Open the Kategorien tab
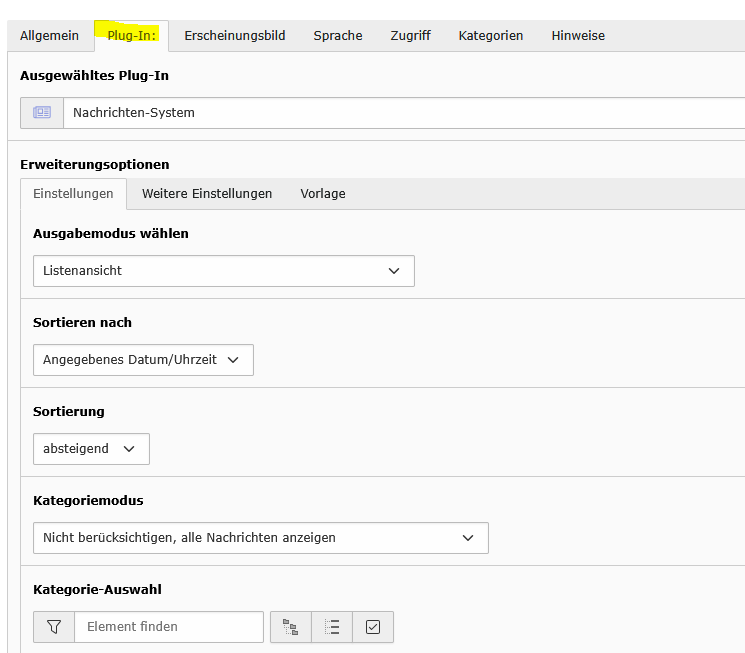745x653 pixels. tap(491, 36)
